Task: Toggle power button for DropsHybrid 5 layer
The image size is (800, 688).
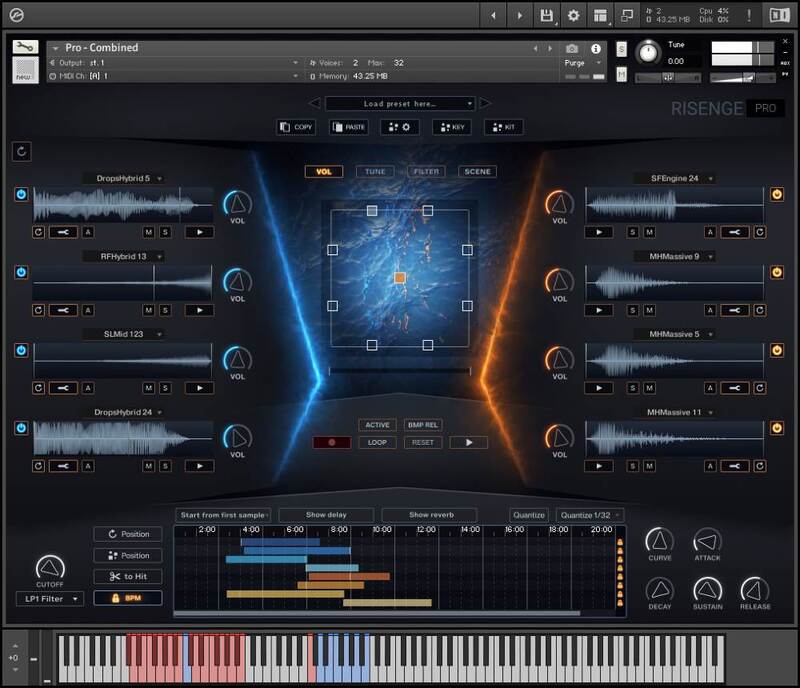Action: [x=21, y=194]
